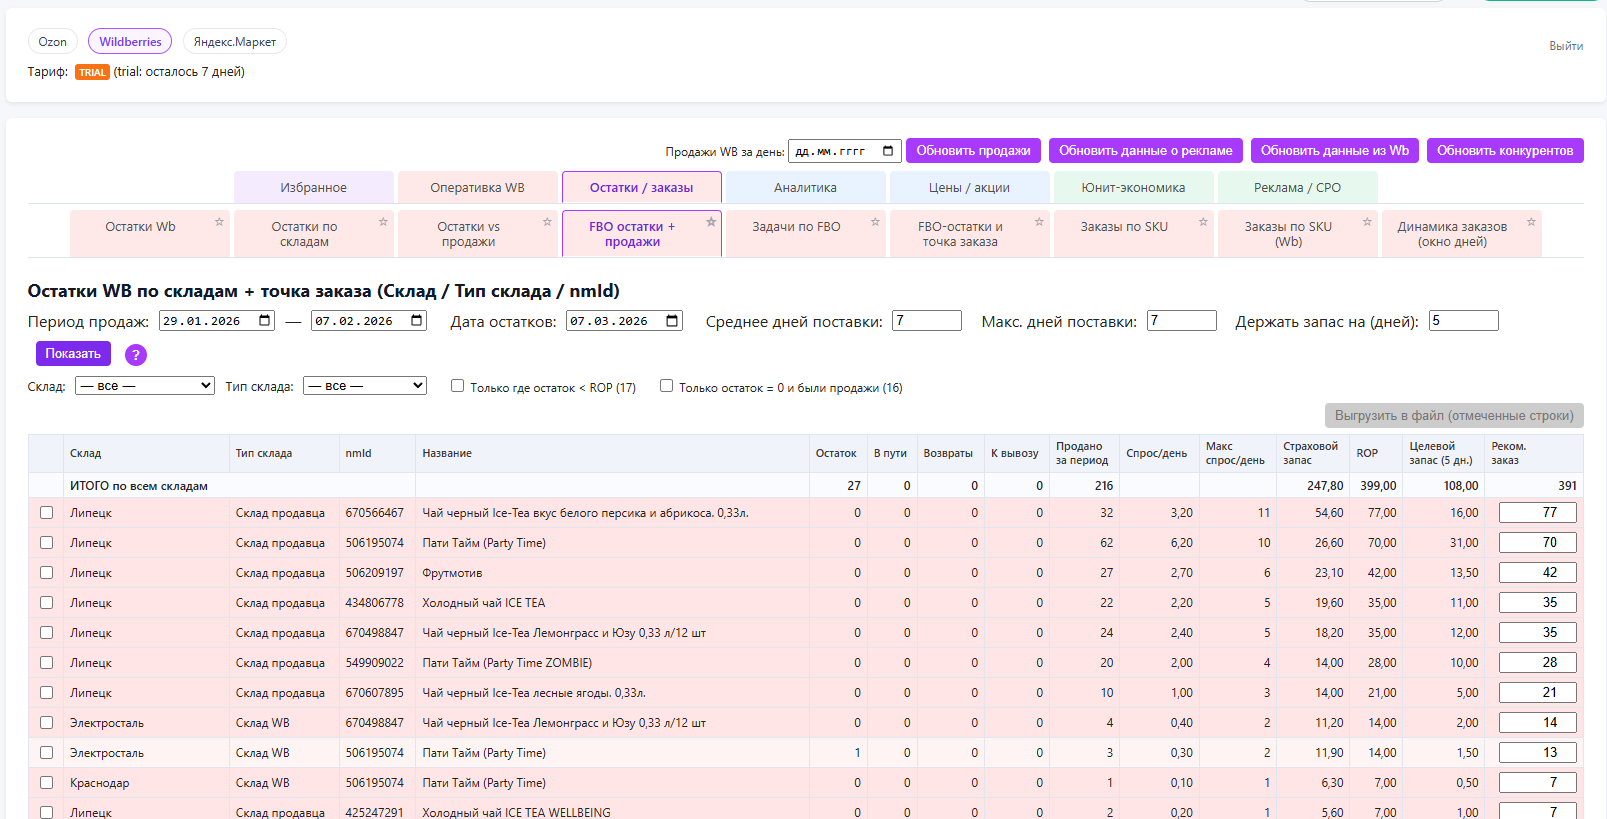Open the Реклама / CPO tab

pyautogui.click(x=1297, y=187)
